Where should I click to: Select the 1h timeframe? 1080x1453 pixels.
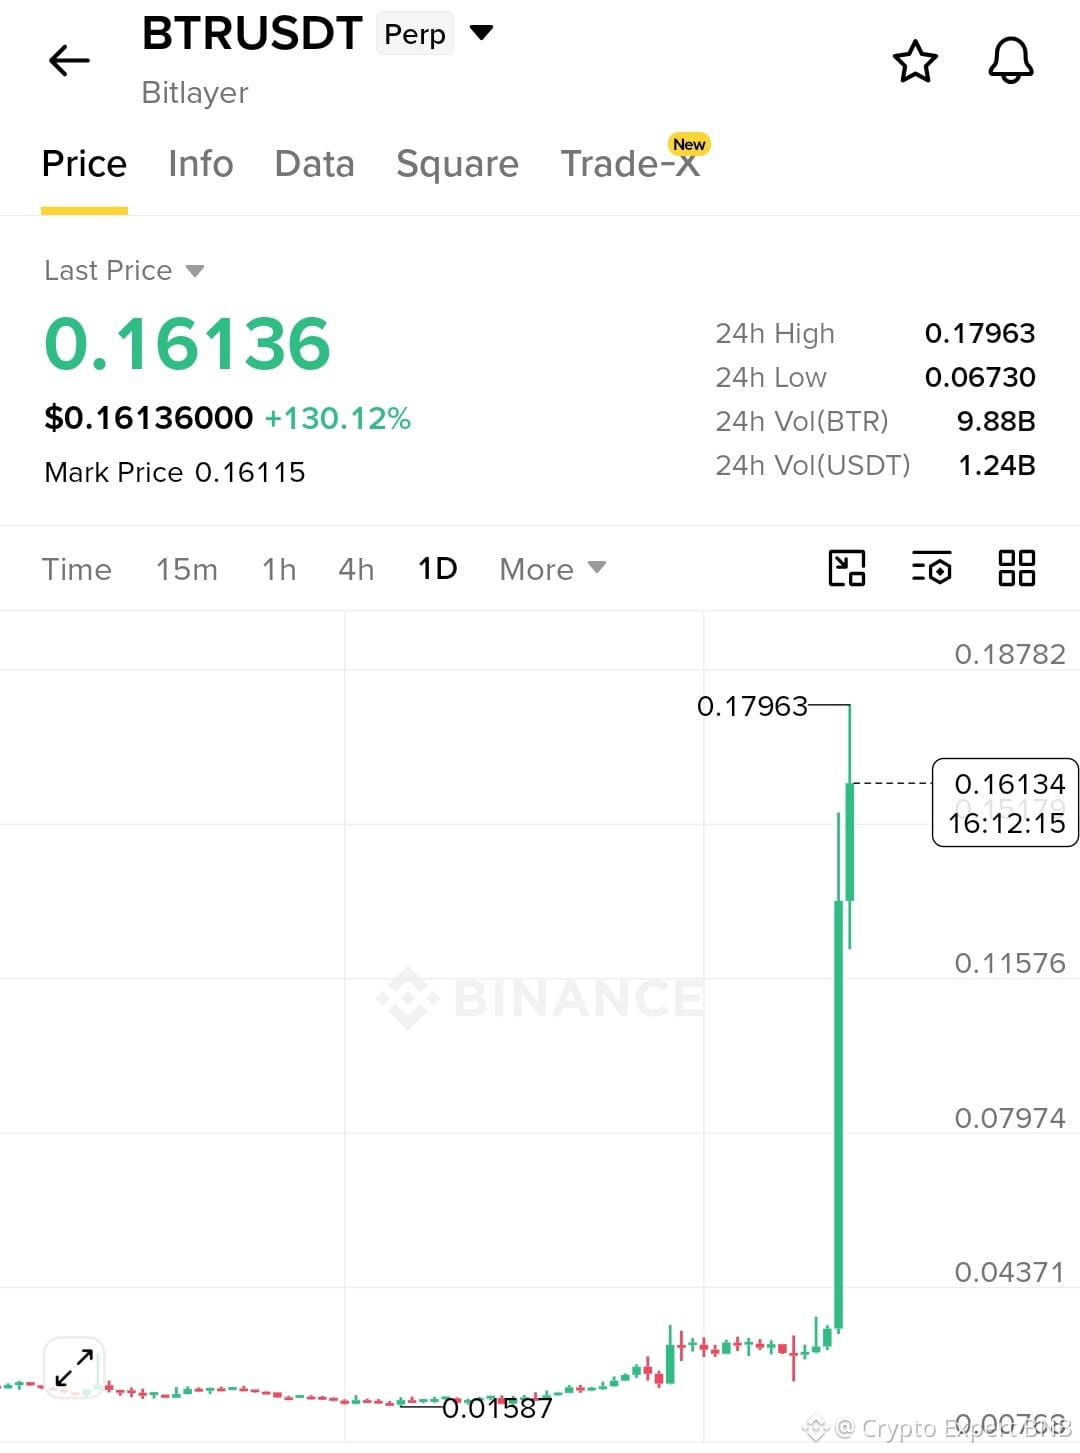pos(279,569)
